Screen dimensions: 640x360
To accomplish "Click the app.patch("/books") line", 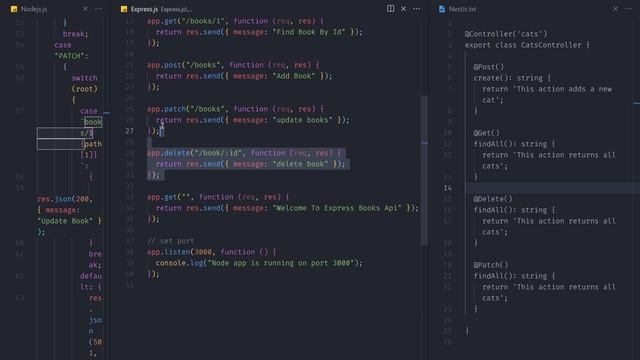I will point(236,109).
